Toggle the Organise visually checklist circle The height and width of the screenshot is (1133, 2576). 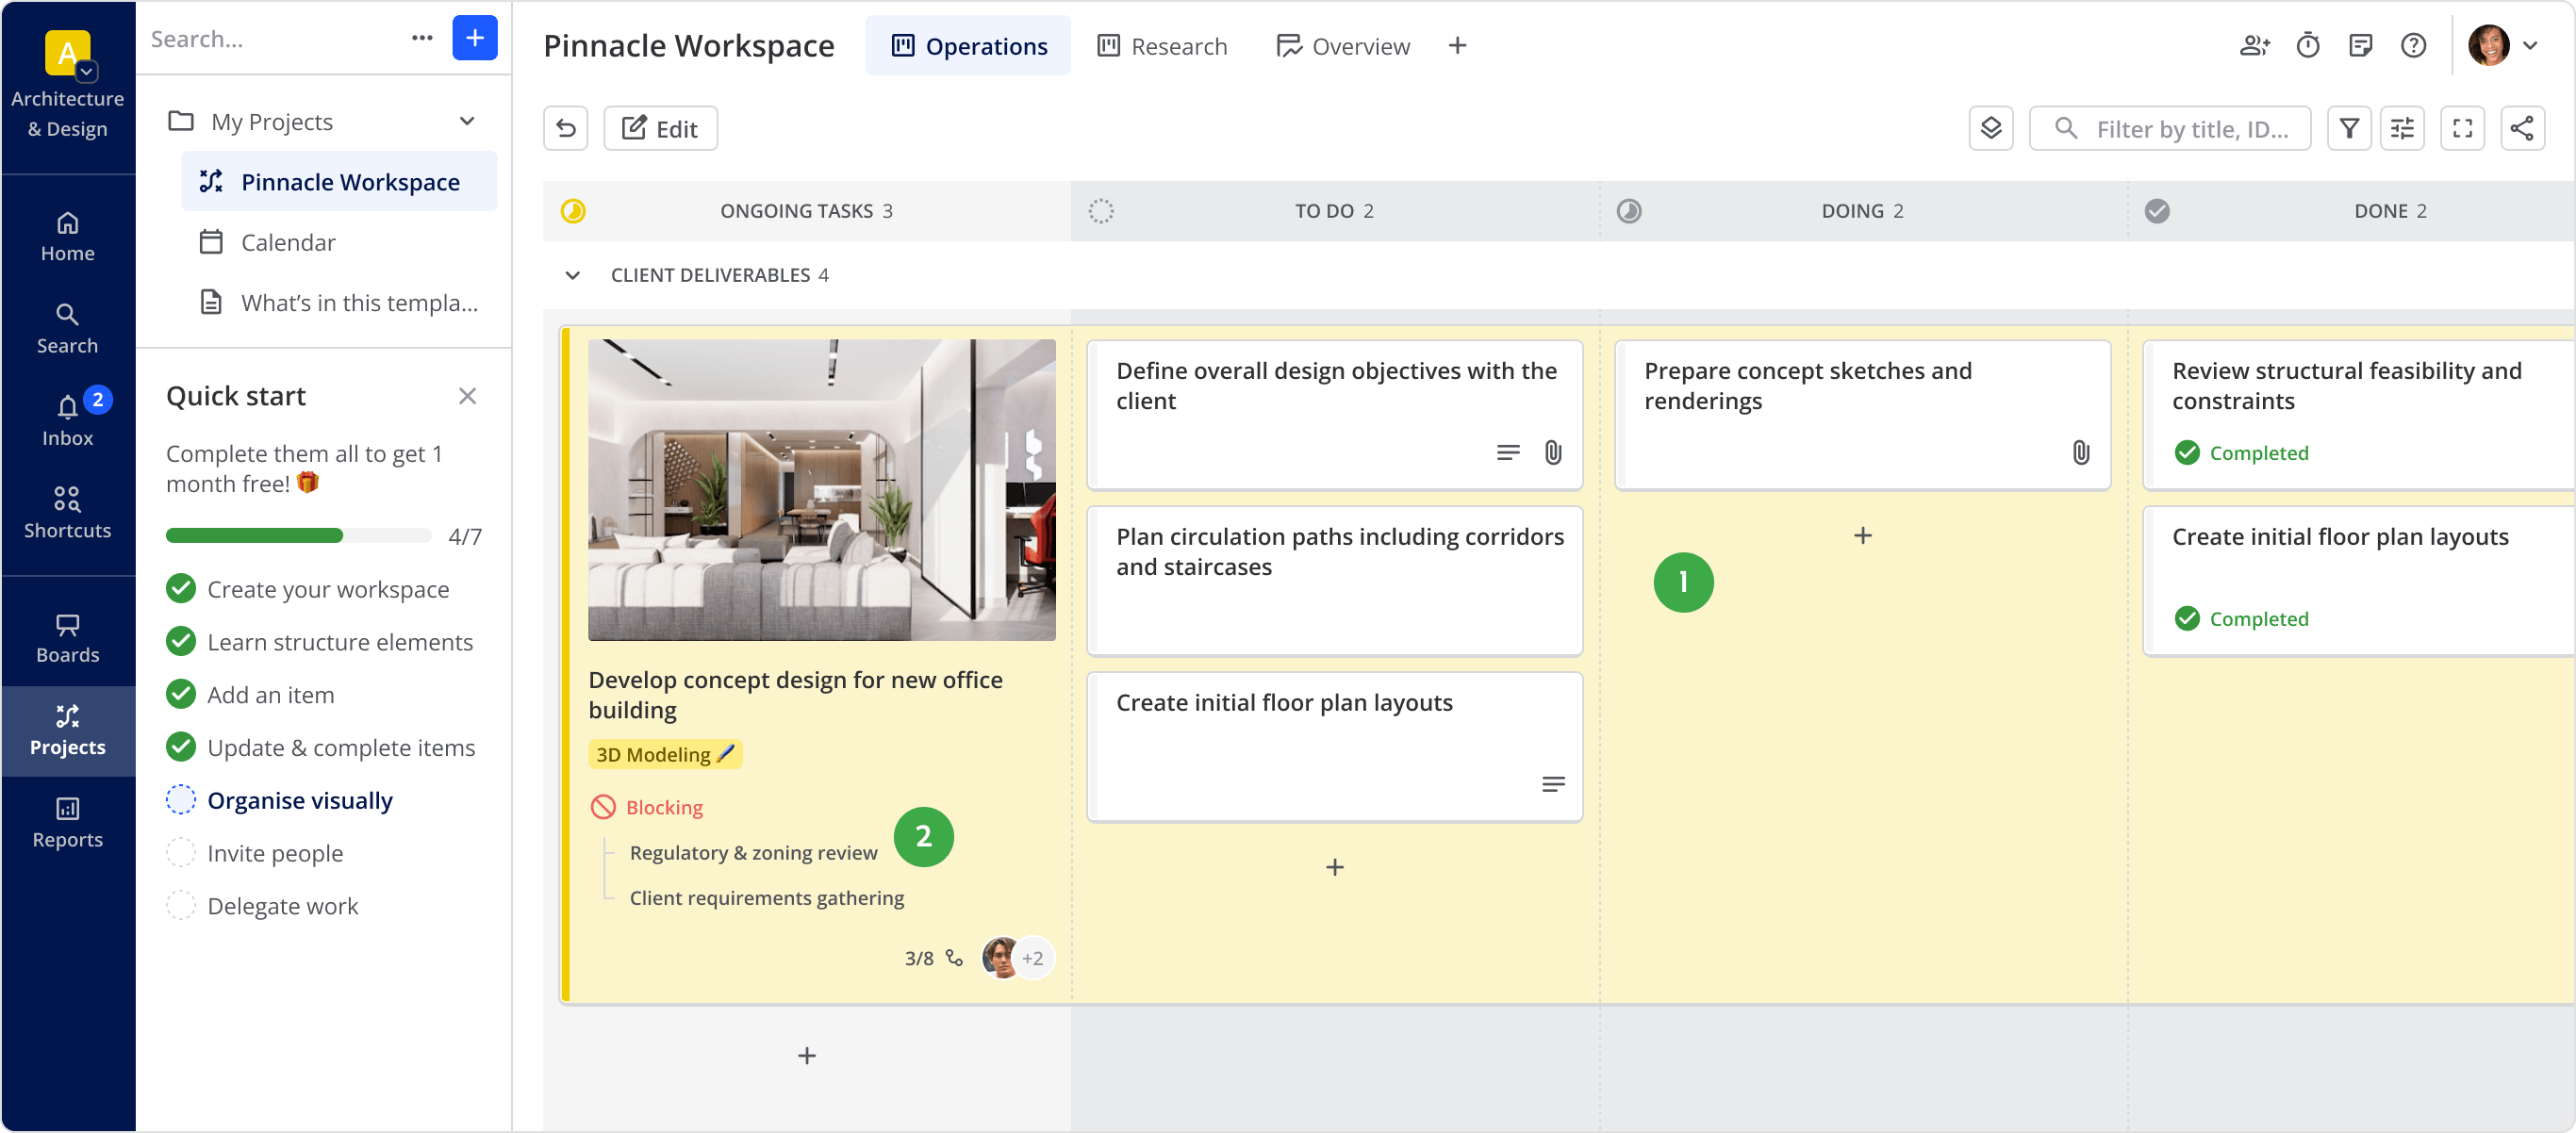coord(181,800)
